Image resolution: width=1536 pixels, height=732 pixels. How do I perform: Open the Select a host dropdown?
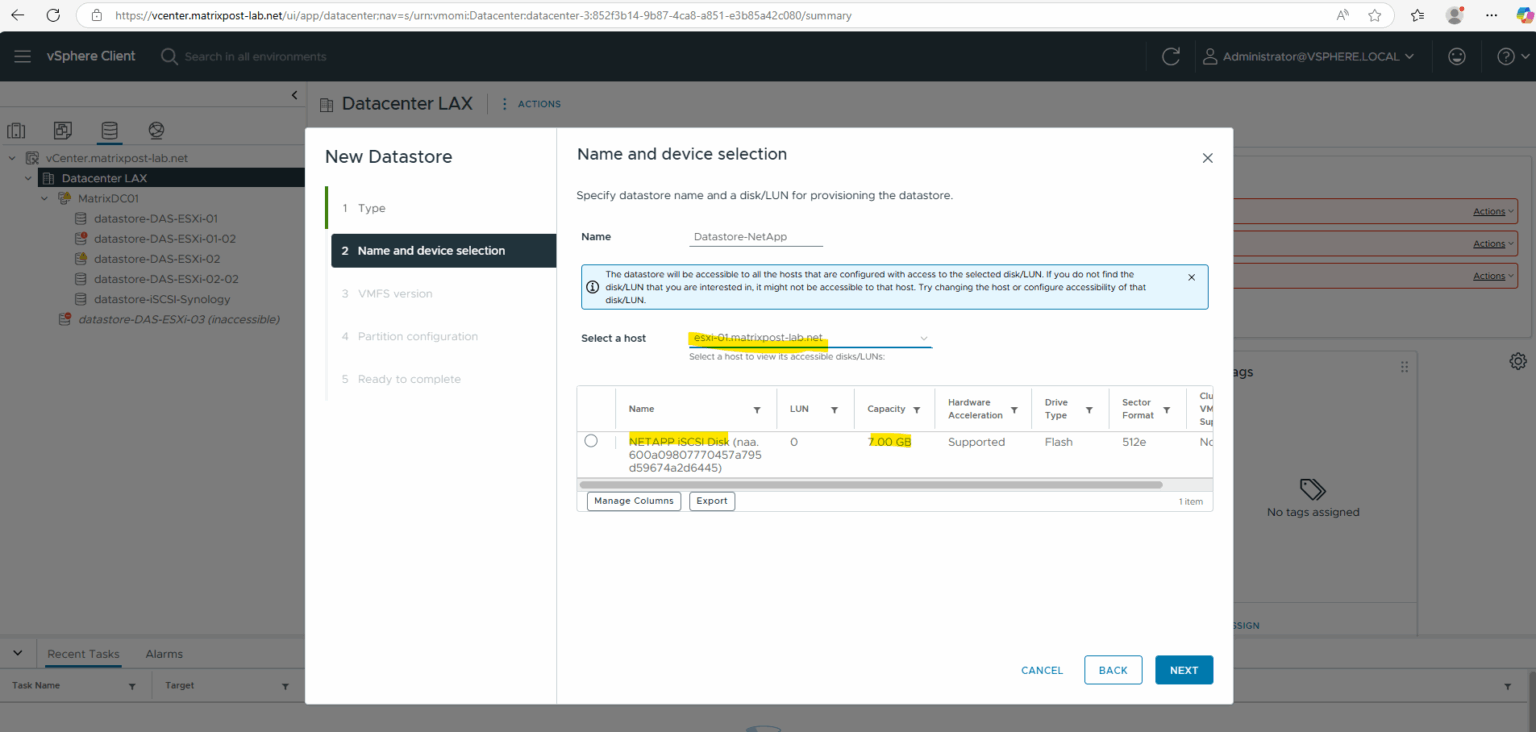click(923, 338)
